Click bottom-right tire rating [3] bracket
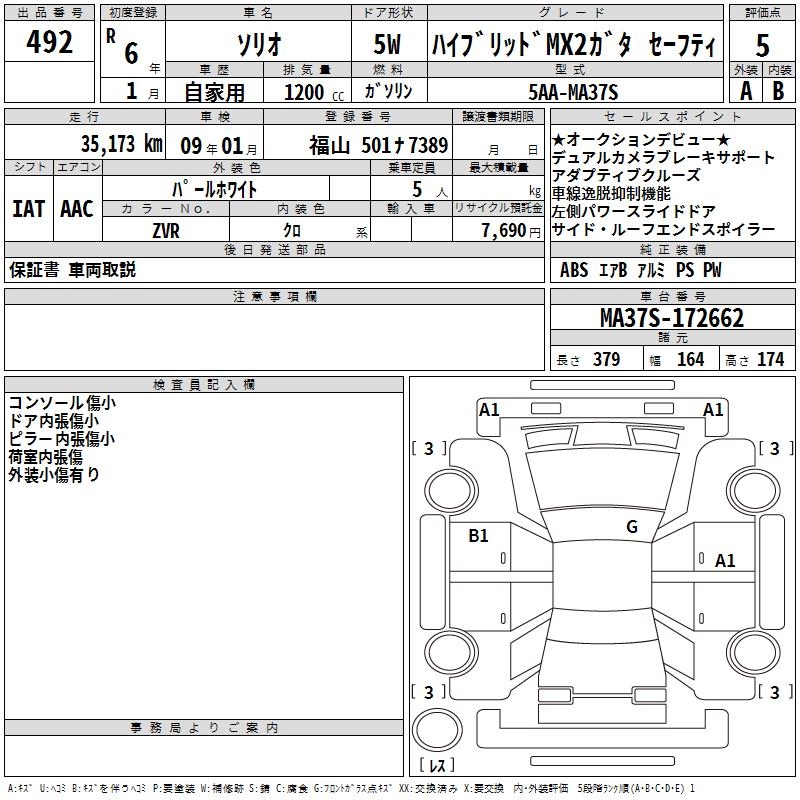Viewport: 800px width, 800px height. [x=774, y=692]
